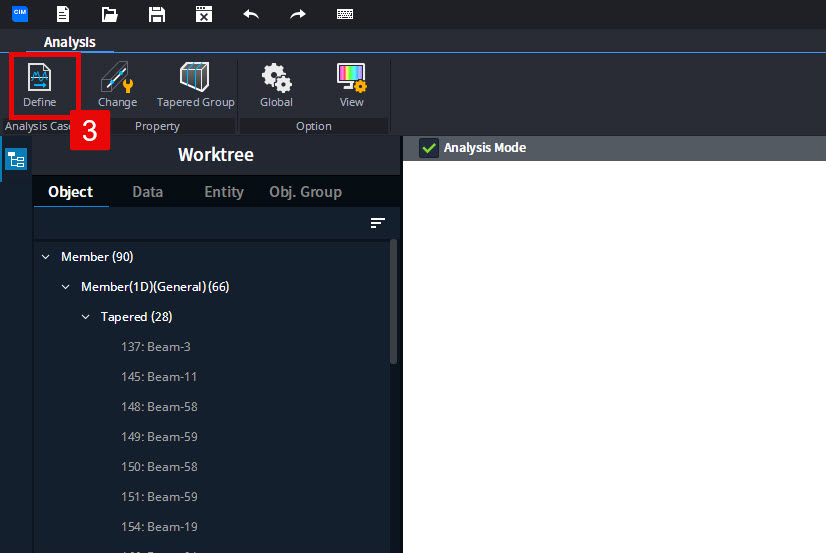Viewport: 826px width, 553px height.
Task: Open the keyboard shortcuts icon
Action: click(x=345, y=14)
